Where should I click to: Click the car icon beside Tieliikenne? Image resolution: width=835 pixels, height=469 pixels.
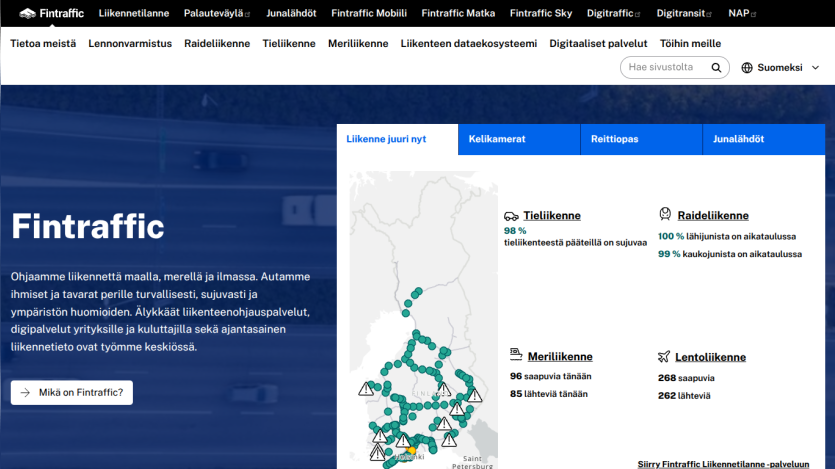pos(511,216)
